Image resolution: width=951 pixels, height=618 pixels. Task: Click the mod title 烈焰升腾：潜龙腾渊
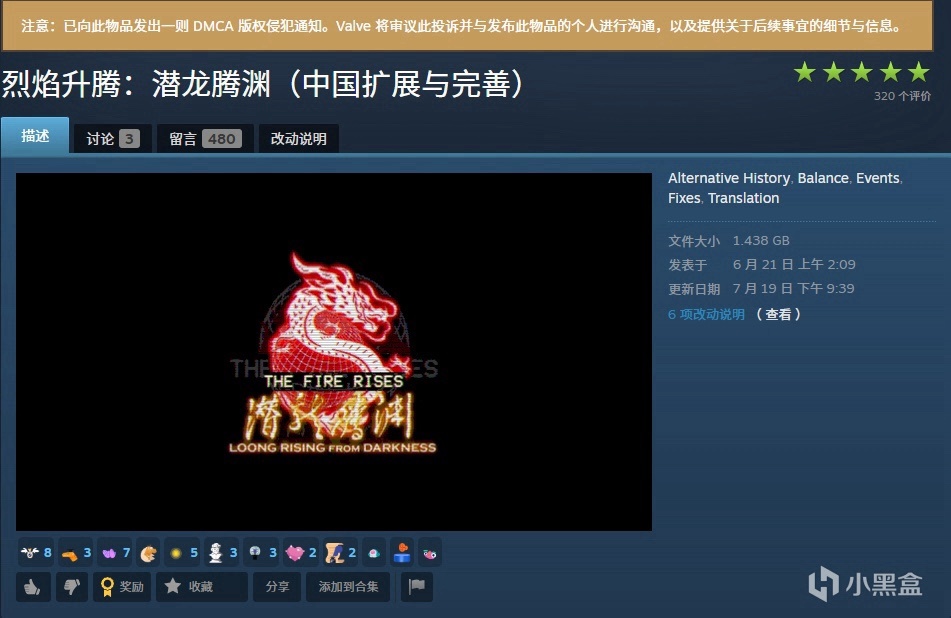(x=262, y=84)
